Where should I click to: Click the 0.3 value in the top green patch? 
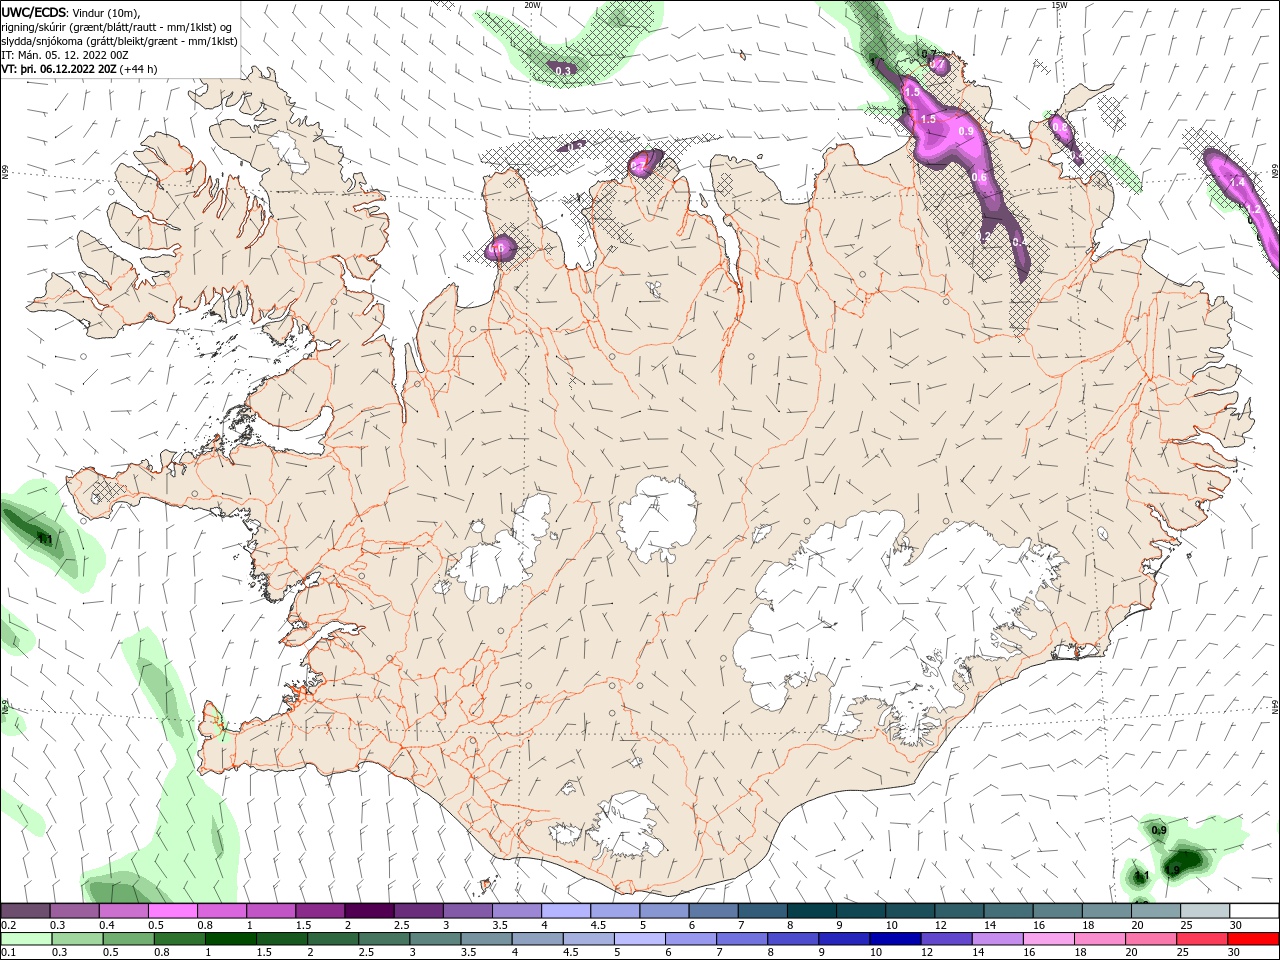tap(563, 71)
